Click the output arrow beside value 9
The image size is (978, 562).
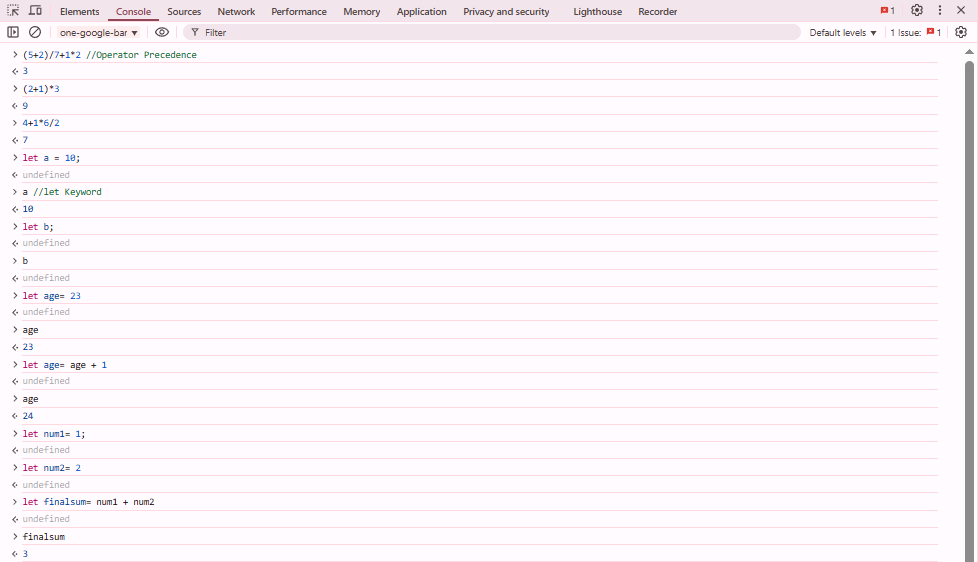[15, 106]
